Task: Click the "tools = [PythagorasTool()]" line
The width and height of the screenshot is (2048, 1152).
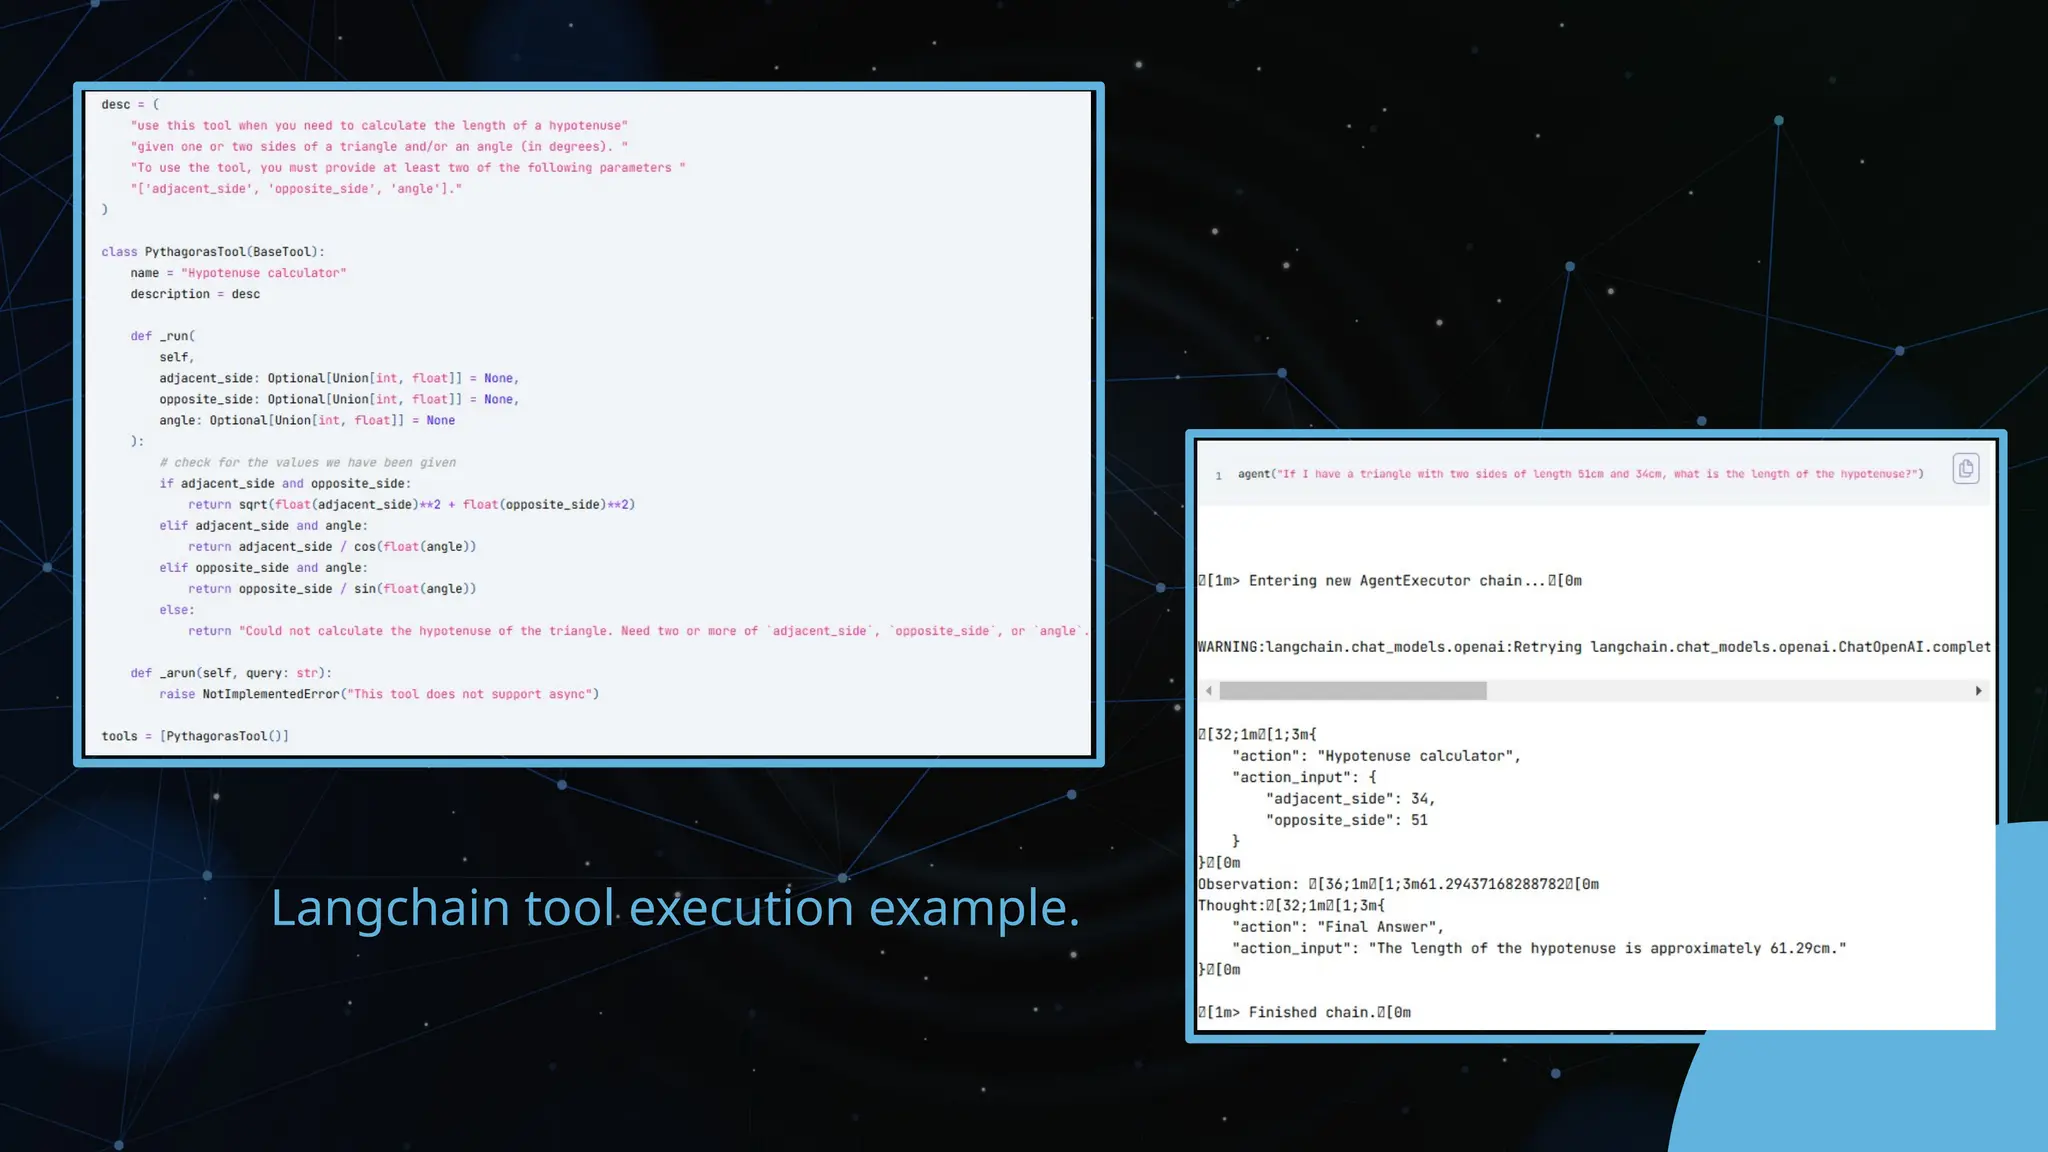Action: (195, 736)
